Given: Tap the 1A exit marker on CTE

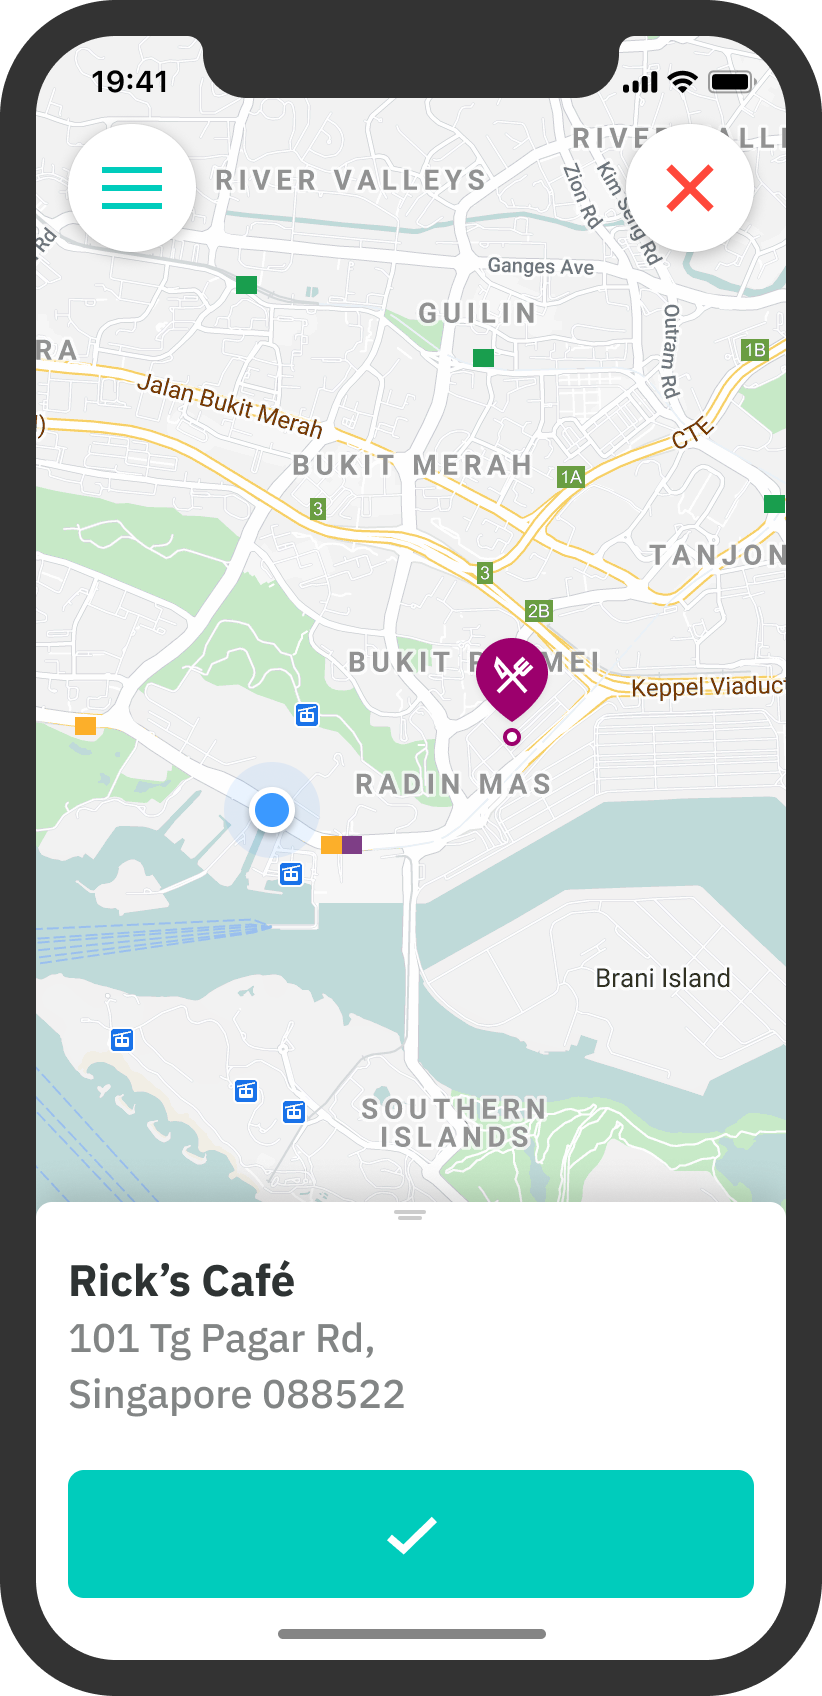Looking at the screenshot, I should (571, 477).
